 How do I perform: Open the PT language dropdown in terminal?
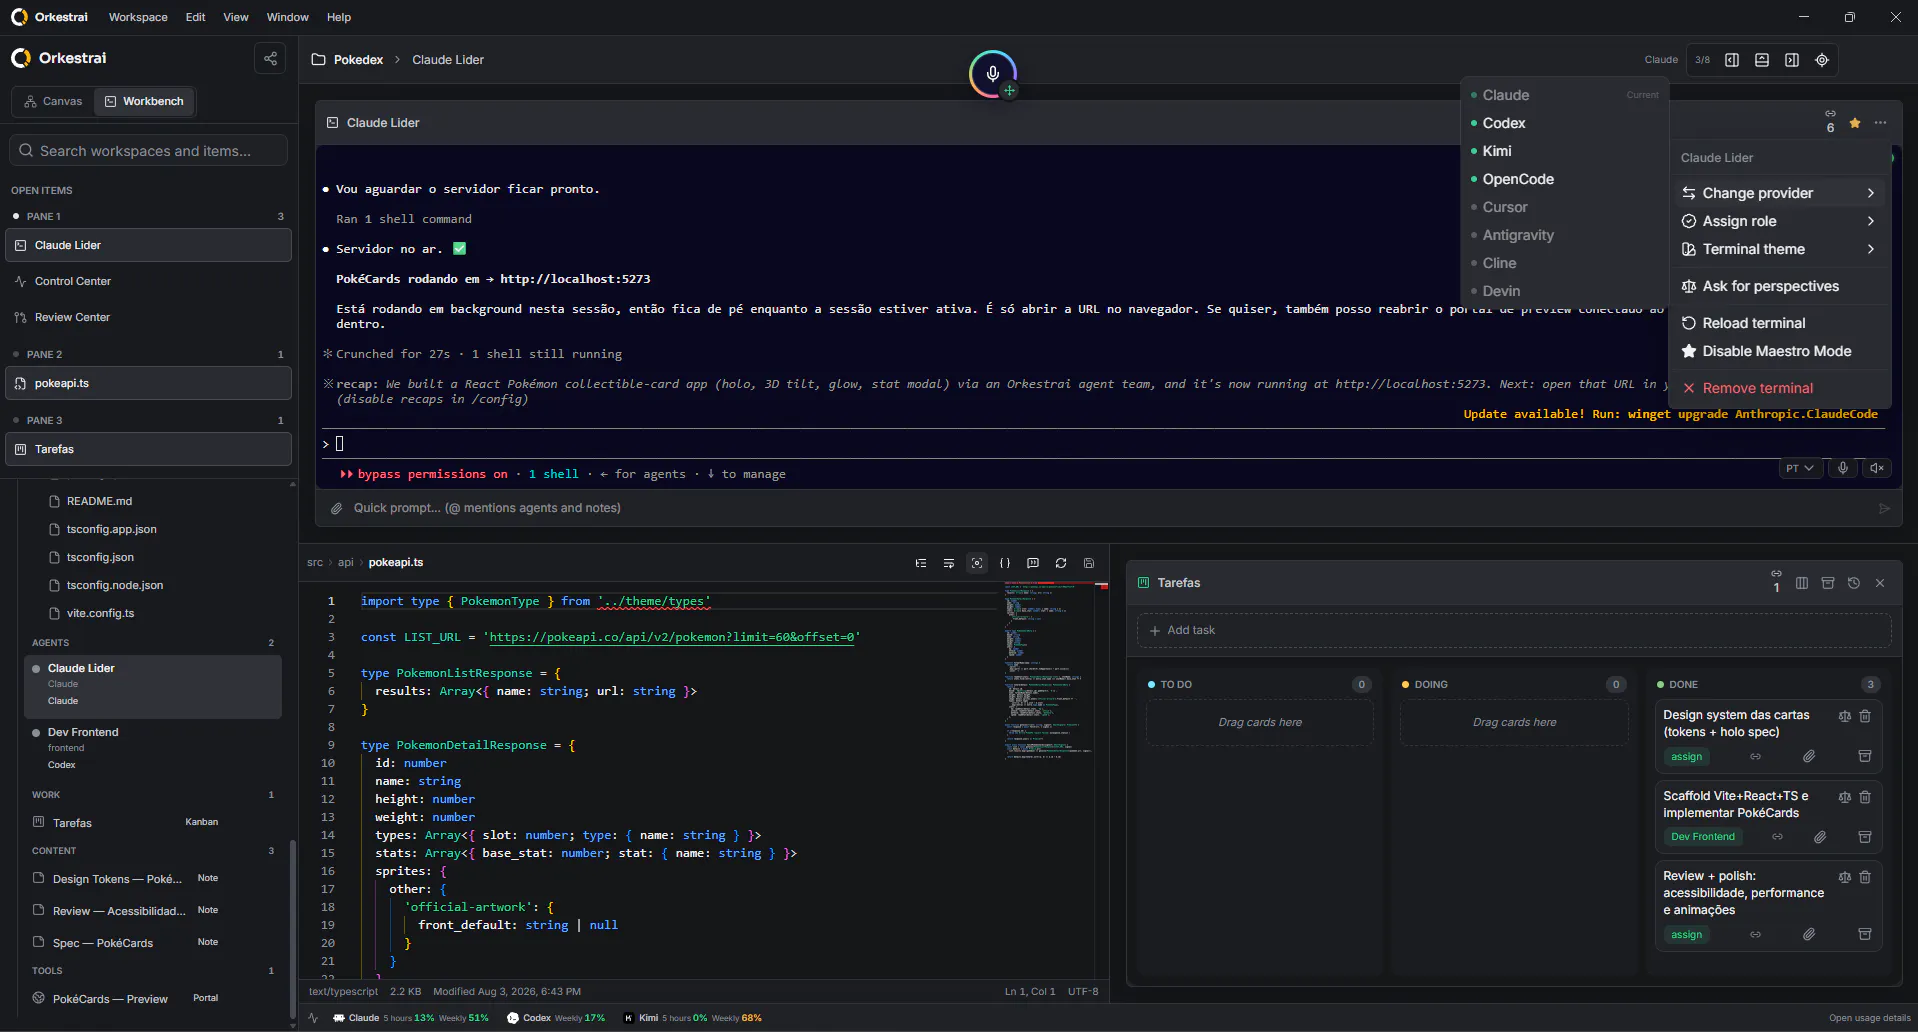[x=1799, y=468]
